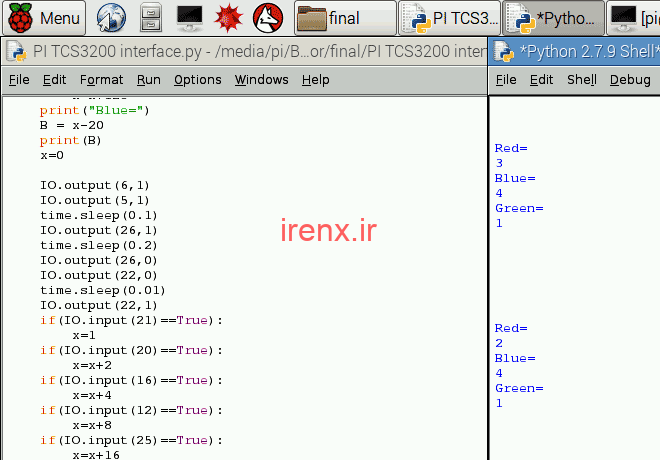Open the editor's Edit menu
The width and height of the screenshot is (660, 460).
point(54,80)
